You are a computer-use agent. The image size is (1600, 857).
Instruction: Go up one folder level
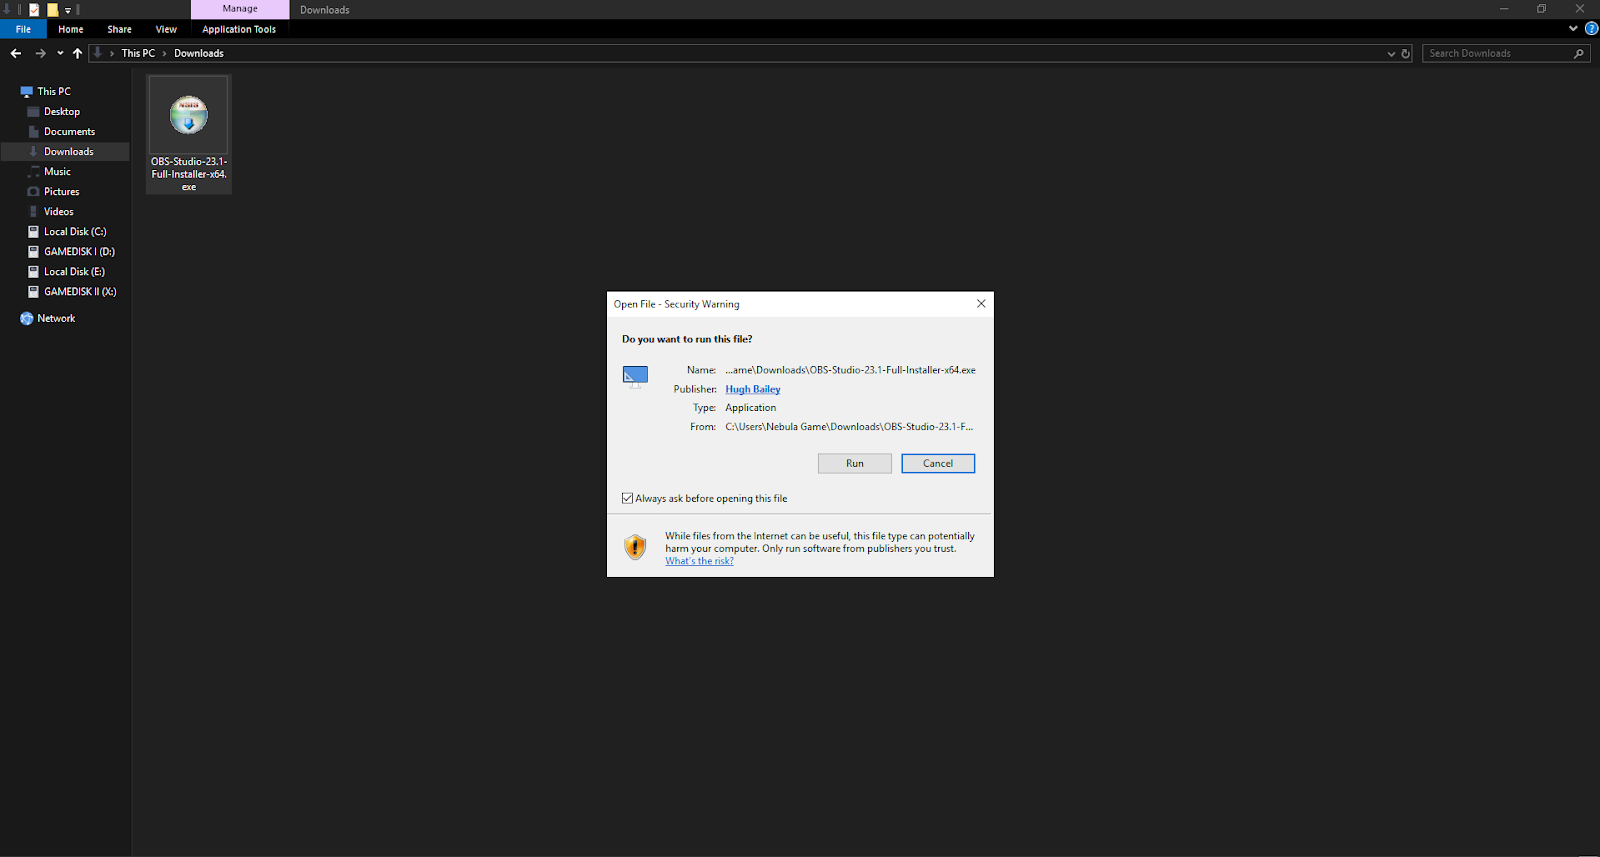77,53
